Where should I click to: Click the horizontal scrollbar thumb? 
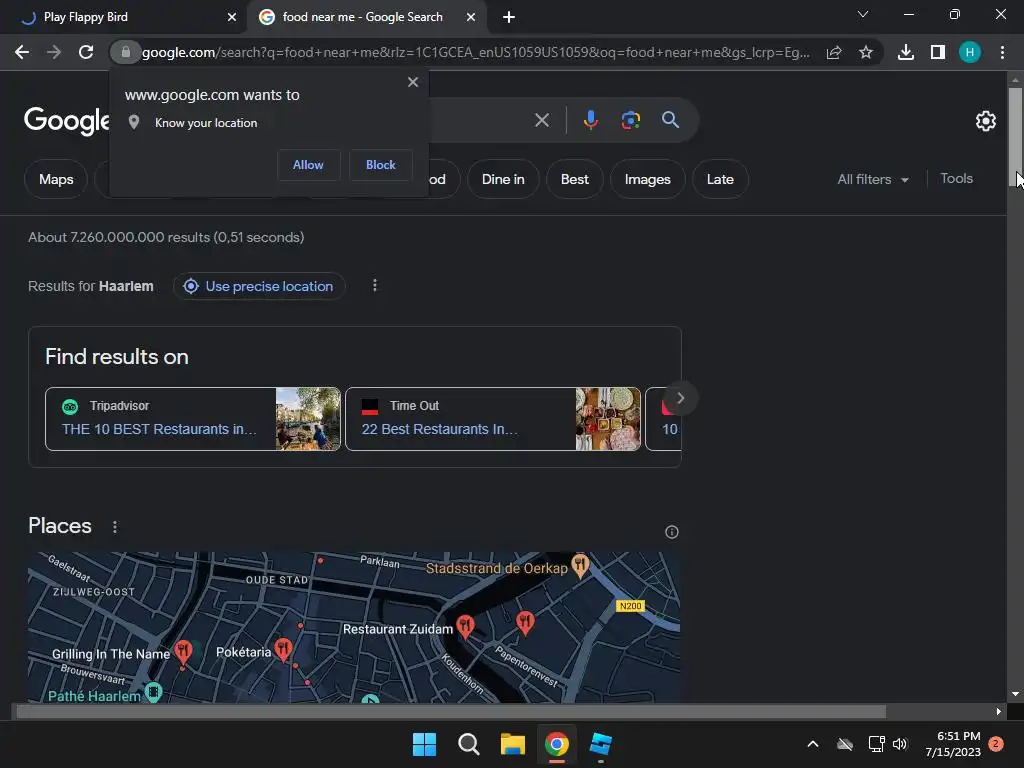coord(451,712)
